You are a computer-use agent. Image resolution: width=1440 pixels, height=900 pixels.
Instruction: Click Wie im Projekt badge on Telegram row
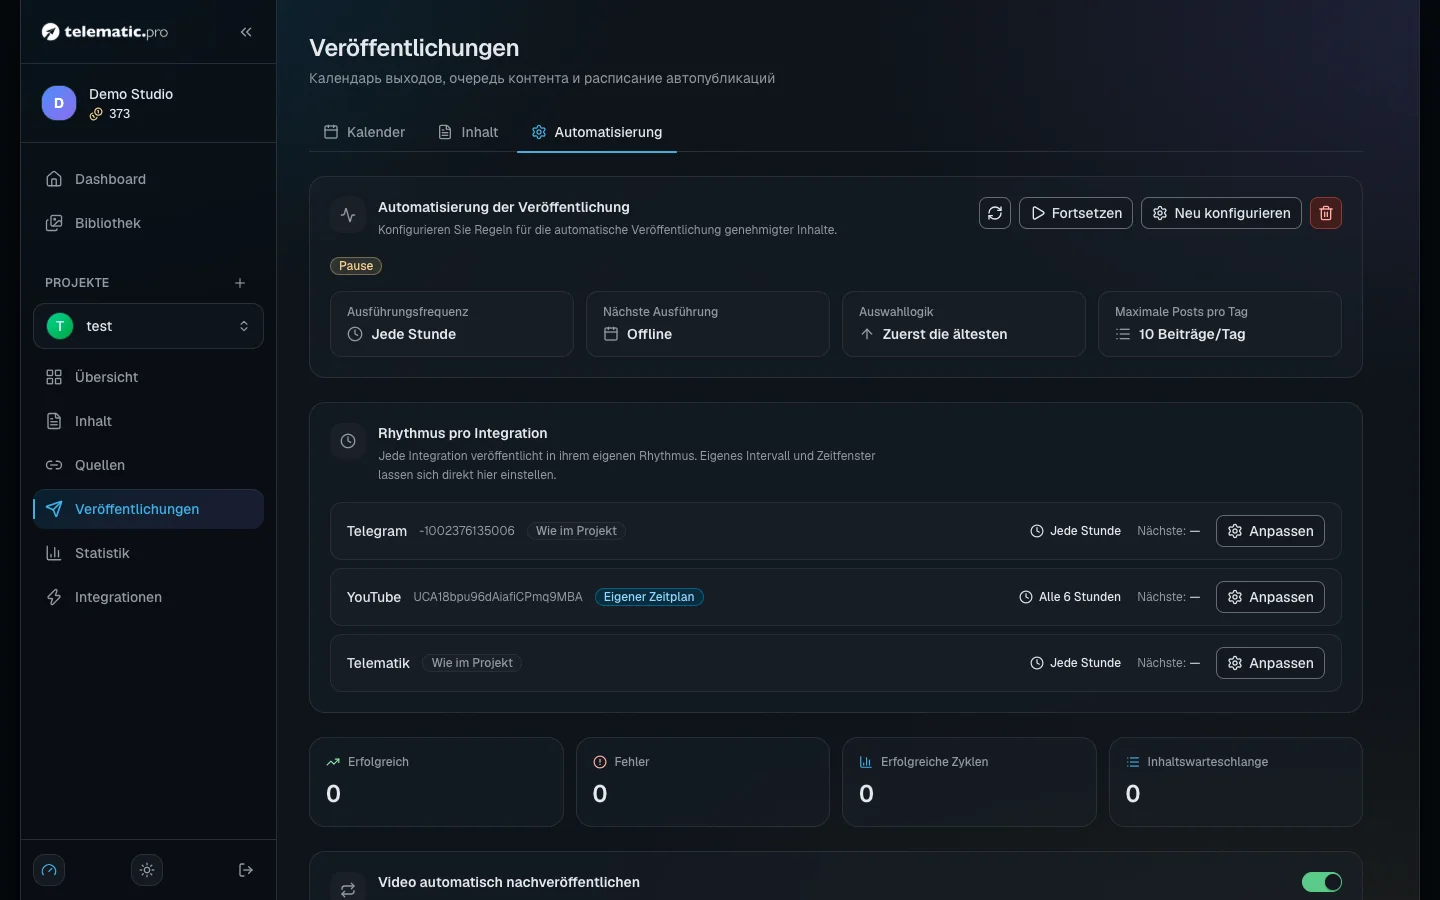[576, 531]
